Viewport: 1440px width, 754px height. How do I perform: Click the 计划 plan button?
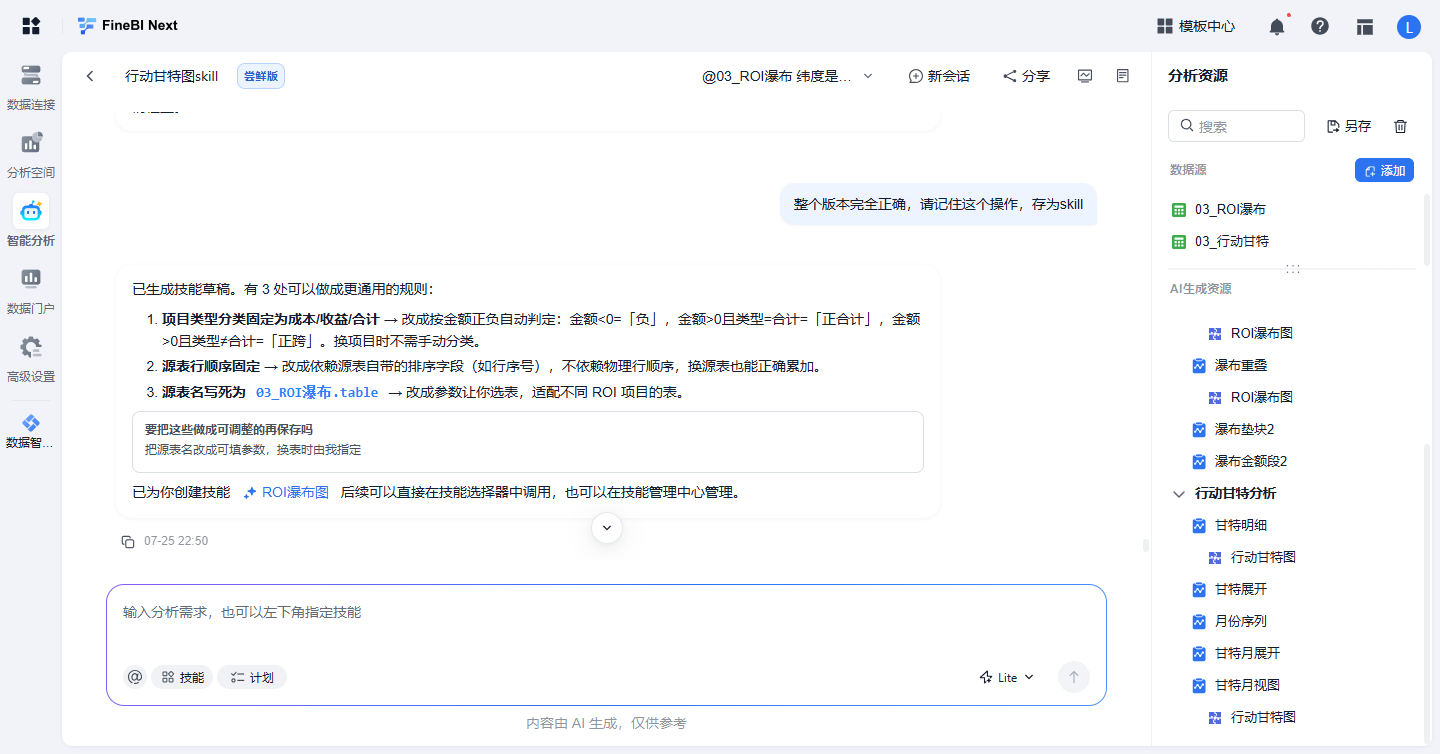point(252,677)
